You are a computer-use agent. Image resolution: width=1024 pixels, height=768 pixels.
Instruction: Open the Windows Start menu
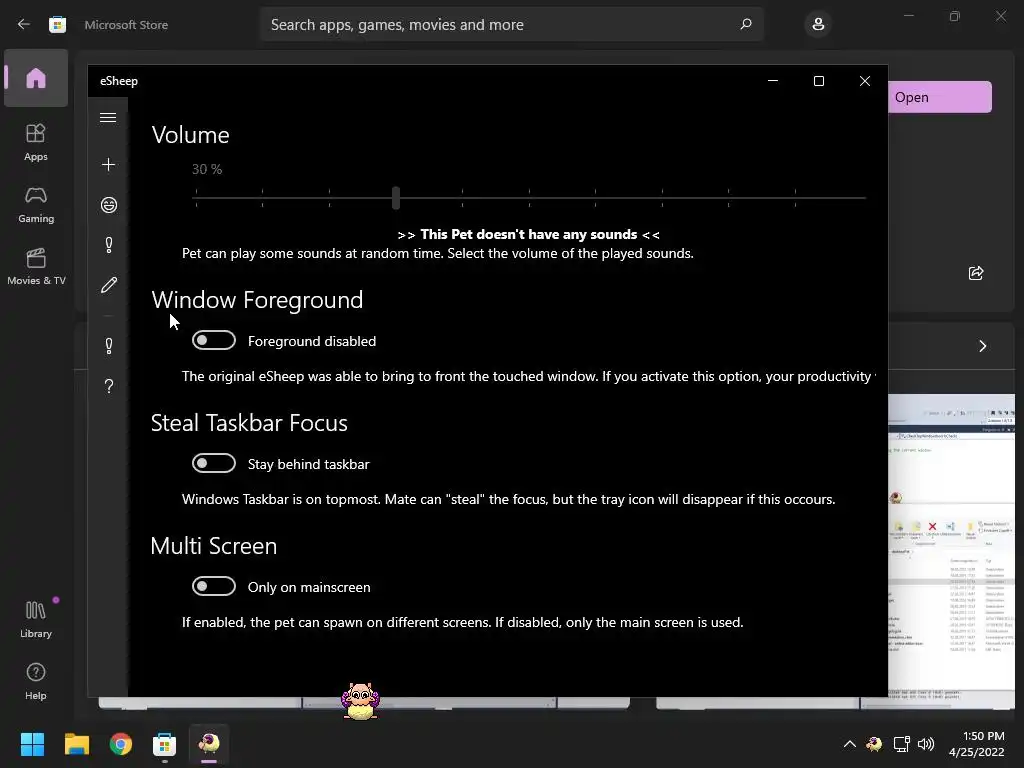pyautogui.click(x=32, y=744)
